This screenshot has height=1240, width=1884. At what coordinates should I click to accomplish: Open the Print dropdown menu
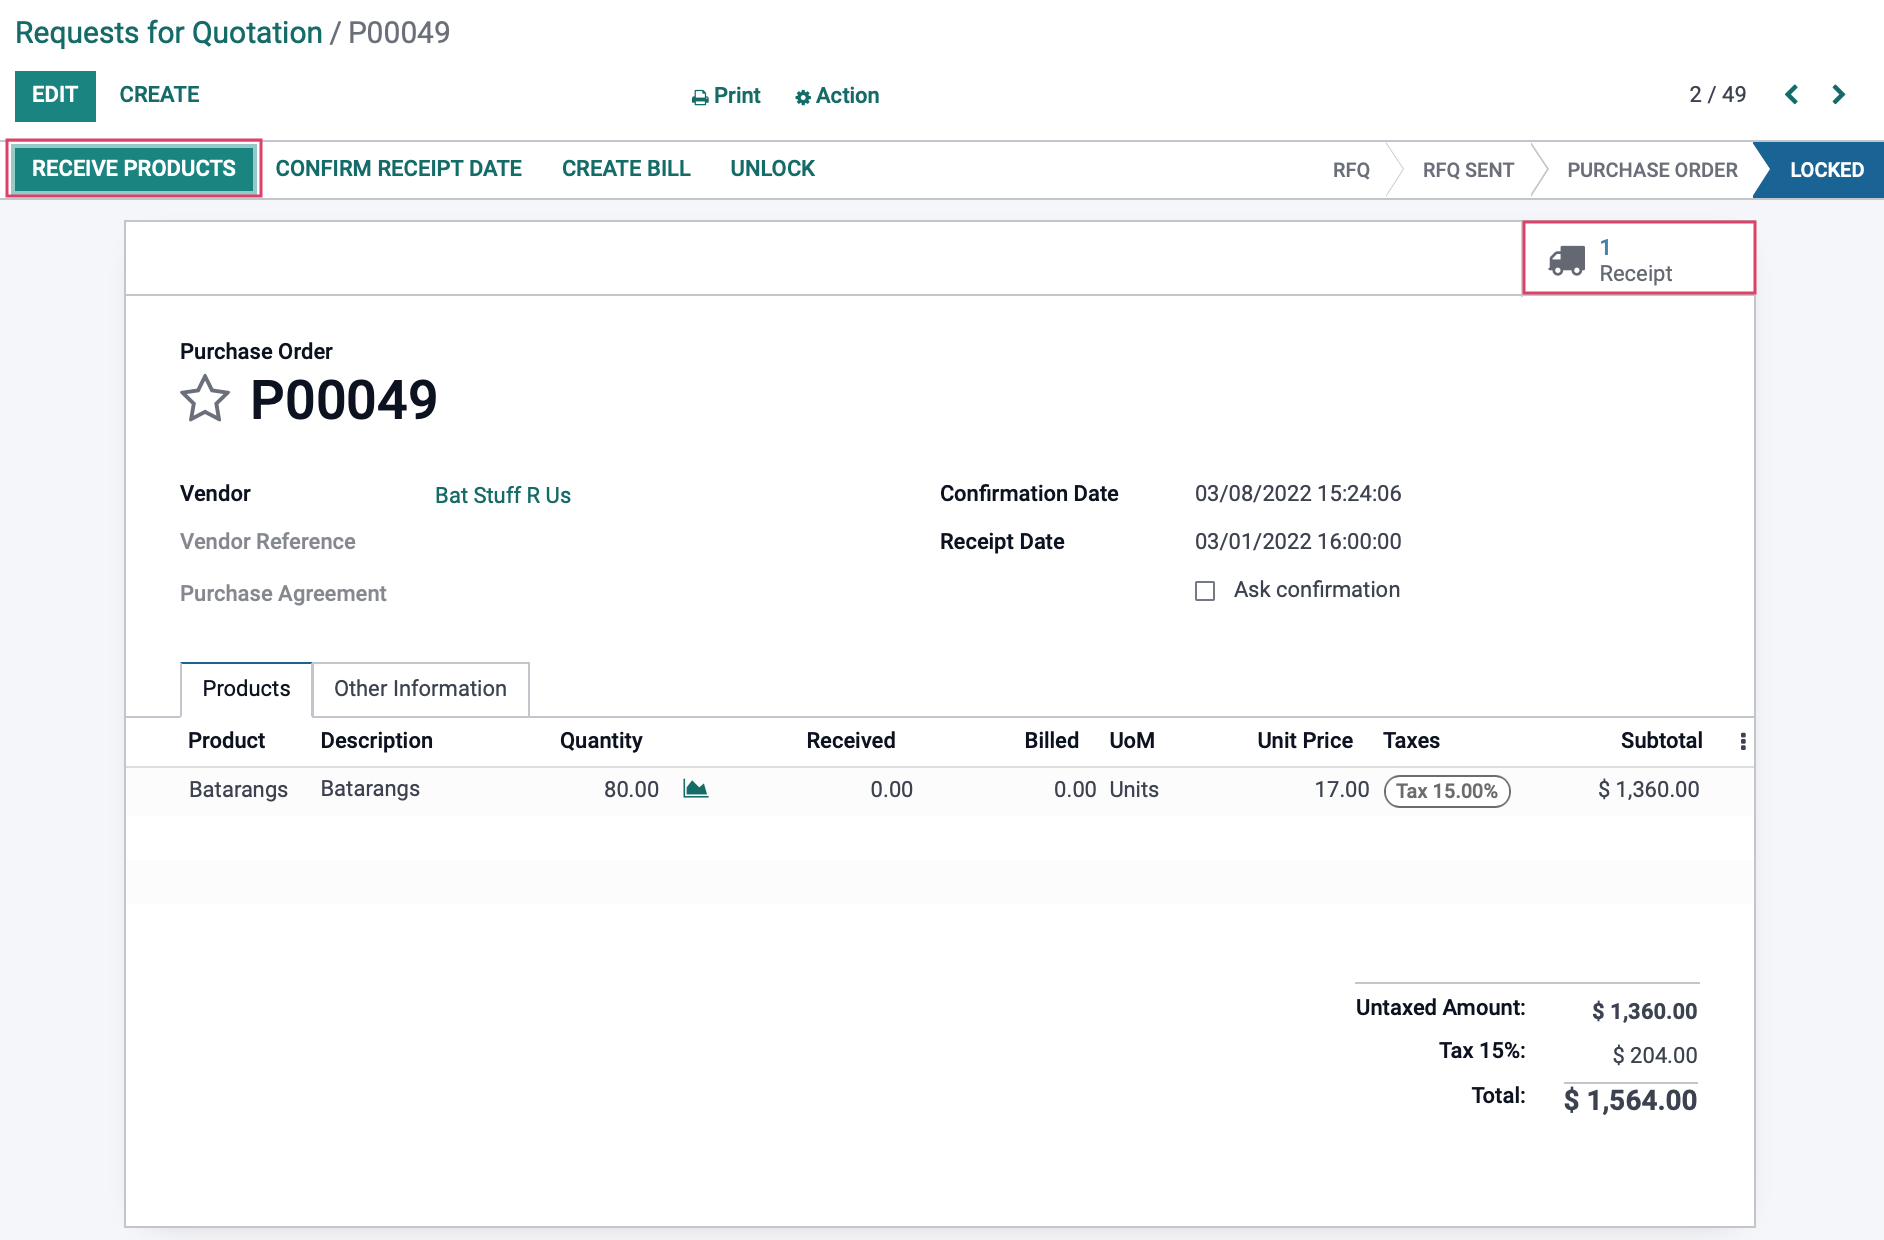pyautogui.click(x=726, y=96)
